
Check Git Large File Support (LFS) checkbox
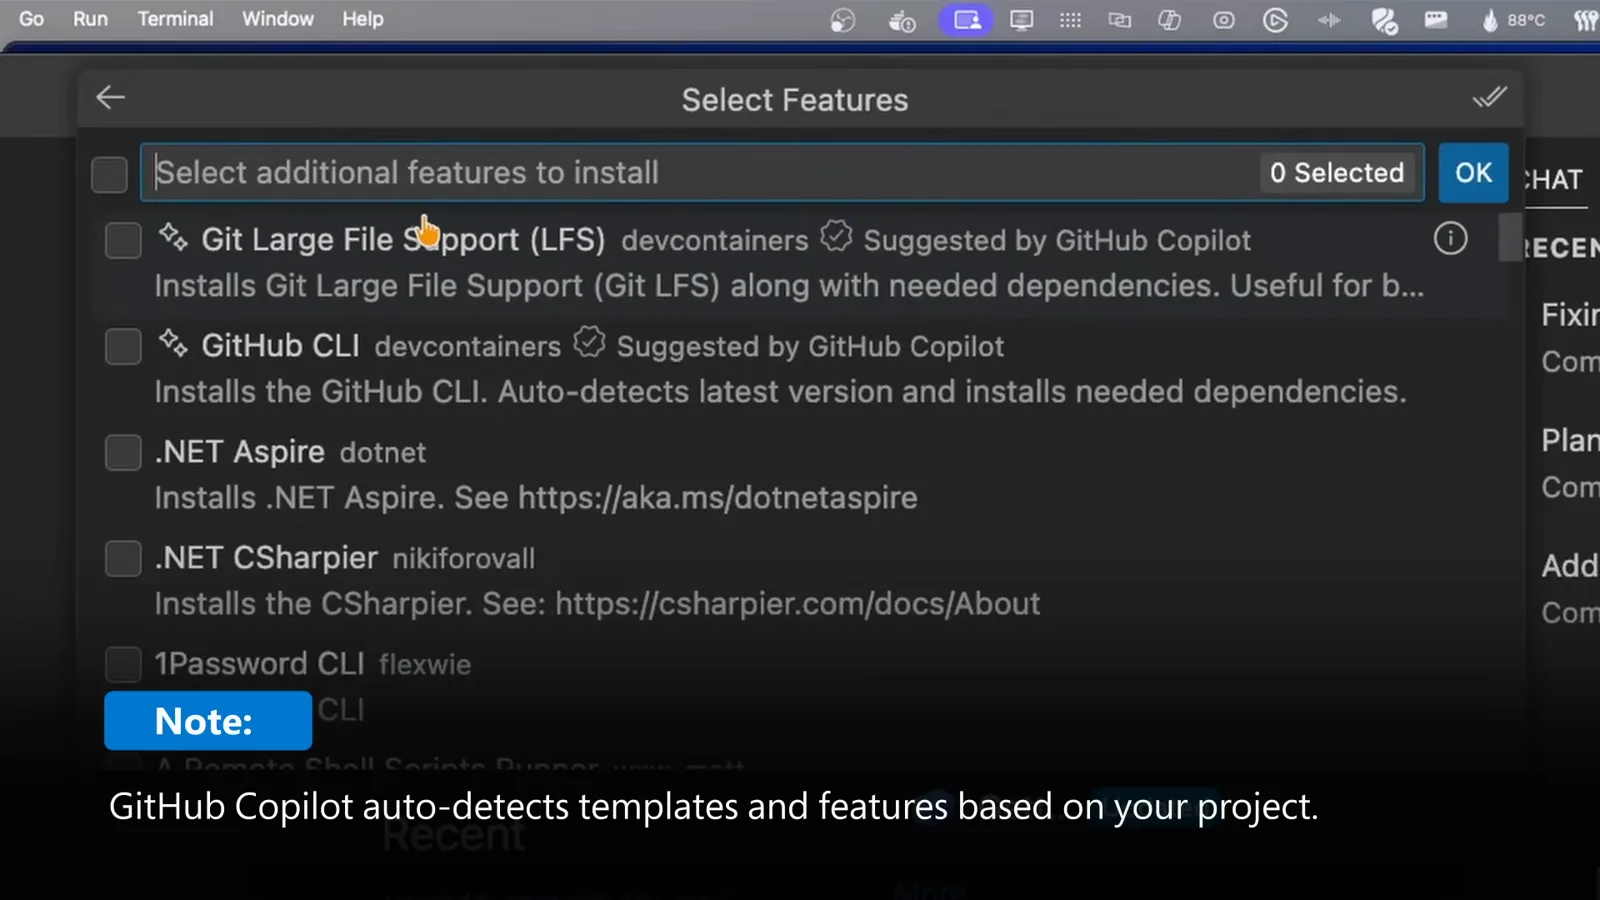(123, 240)
